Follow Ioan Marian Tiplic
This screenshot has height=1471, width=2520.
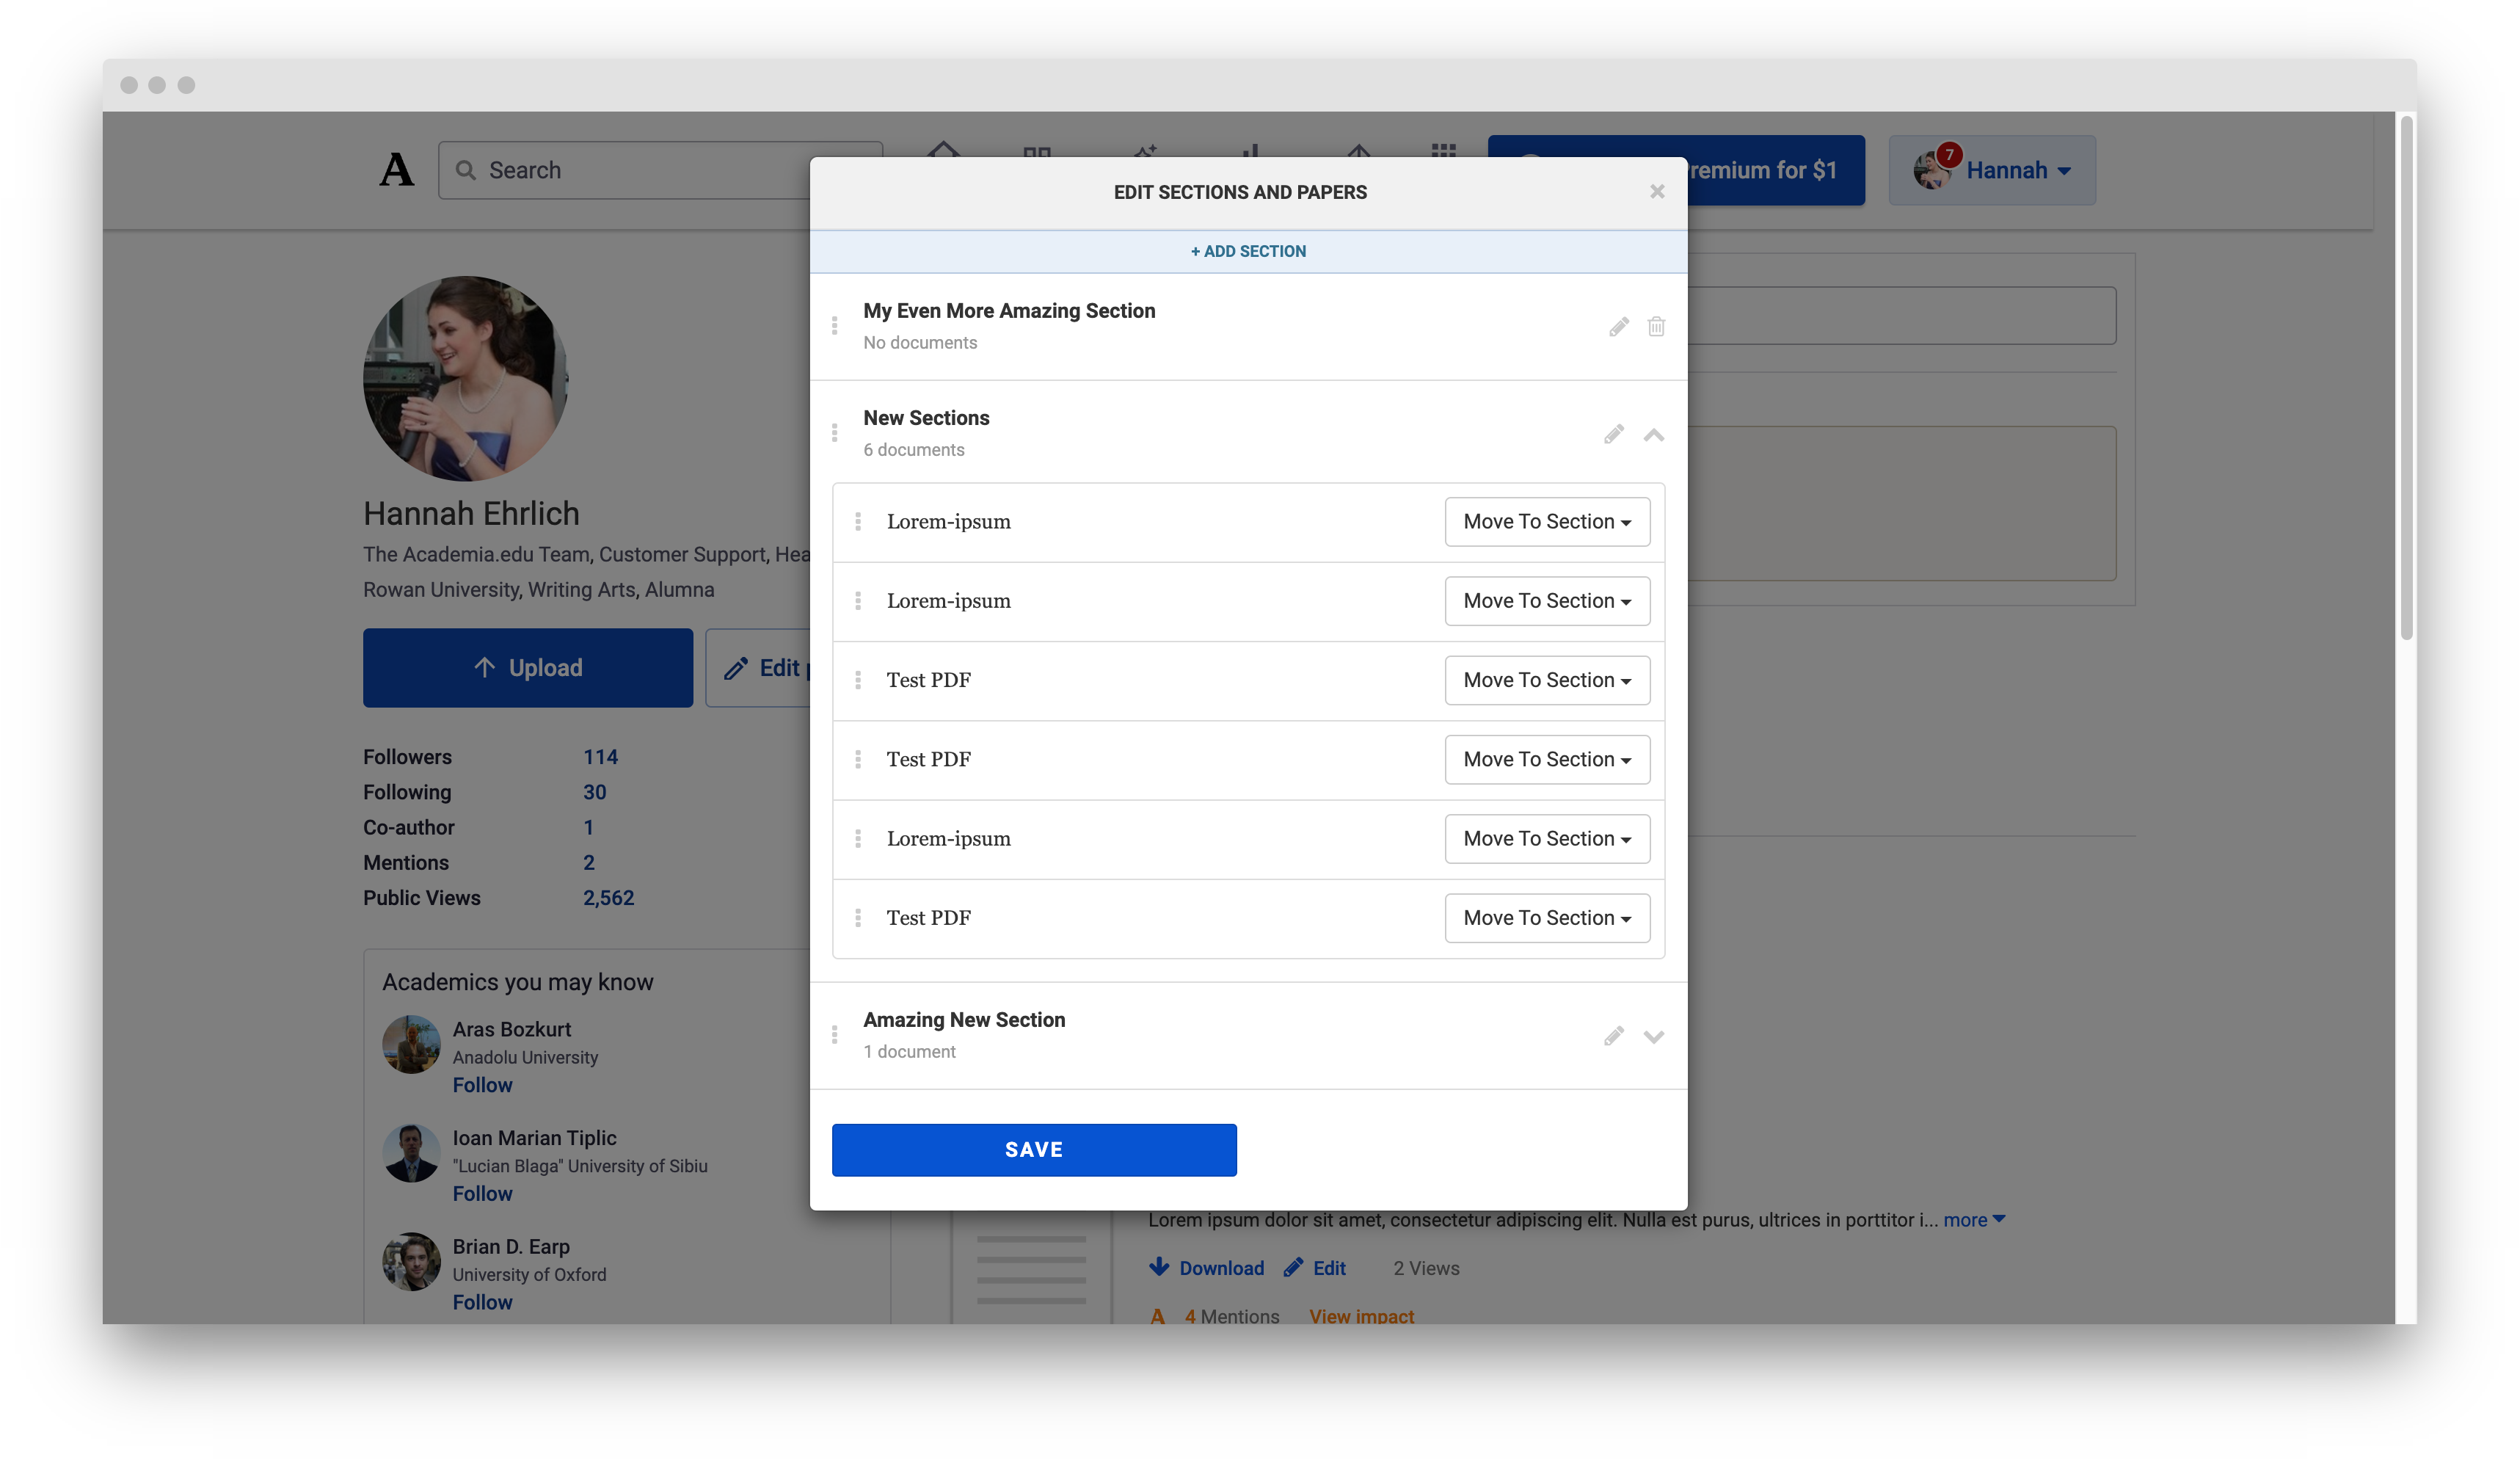coord(482,1194)
